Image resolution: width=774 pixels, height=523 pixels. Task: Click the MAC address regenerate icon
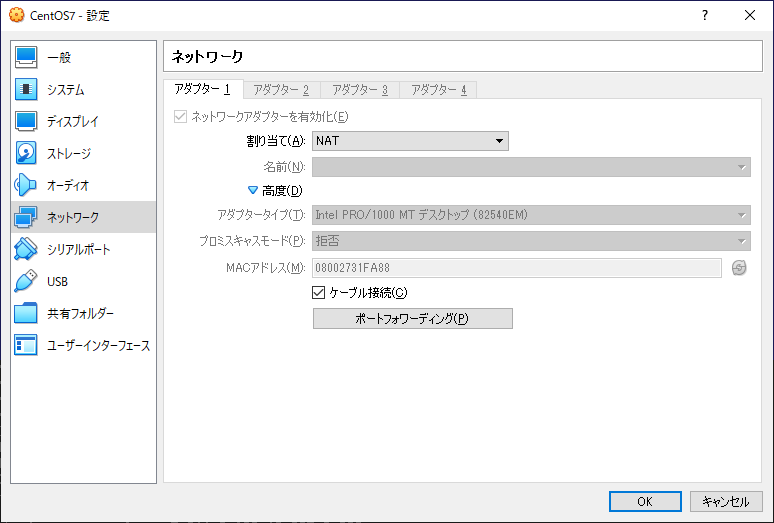[x=739, y=268]
